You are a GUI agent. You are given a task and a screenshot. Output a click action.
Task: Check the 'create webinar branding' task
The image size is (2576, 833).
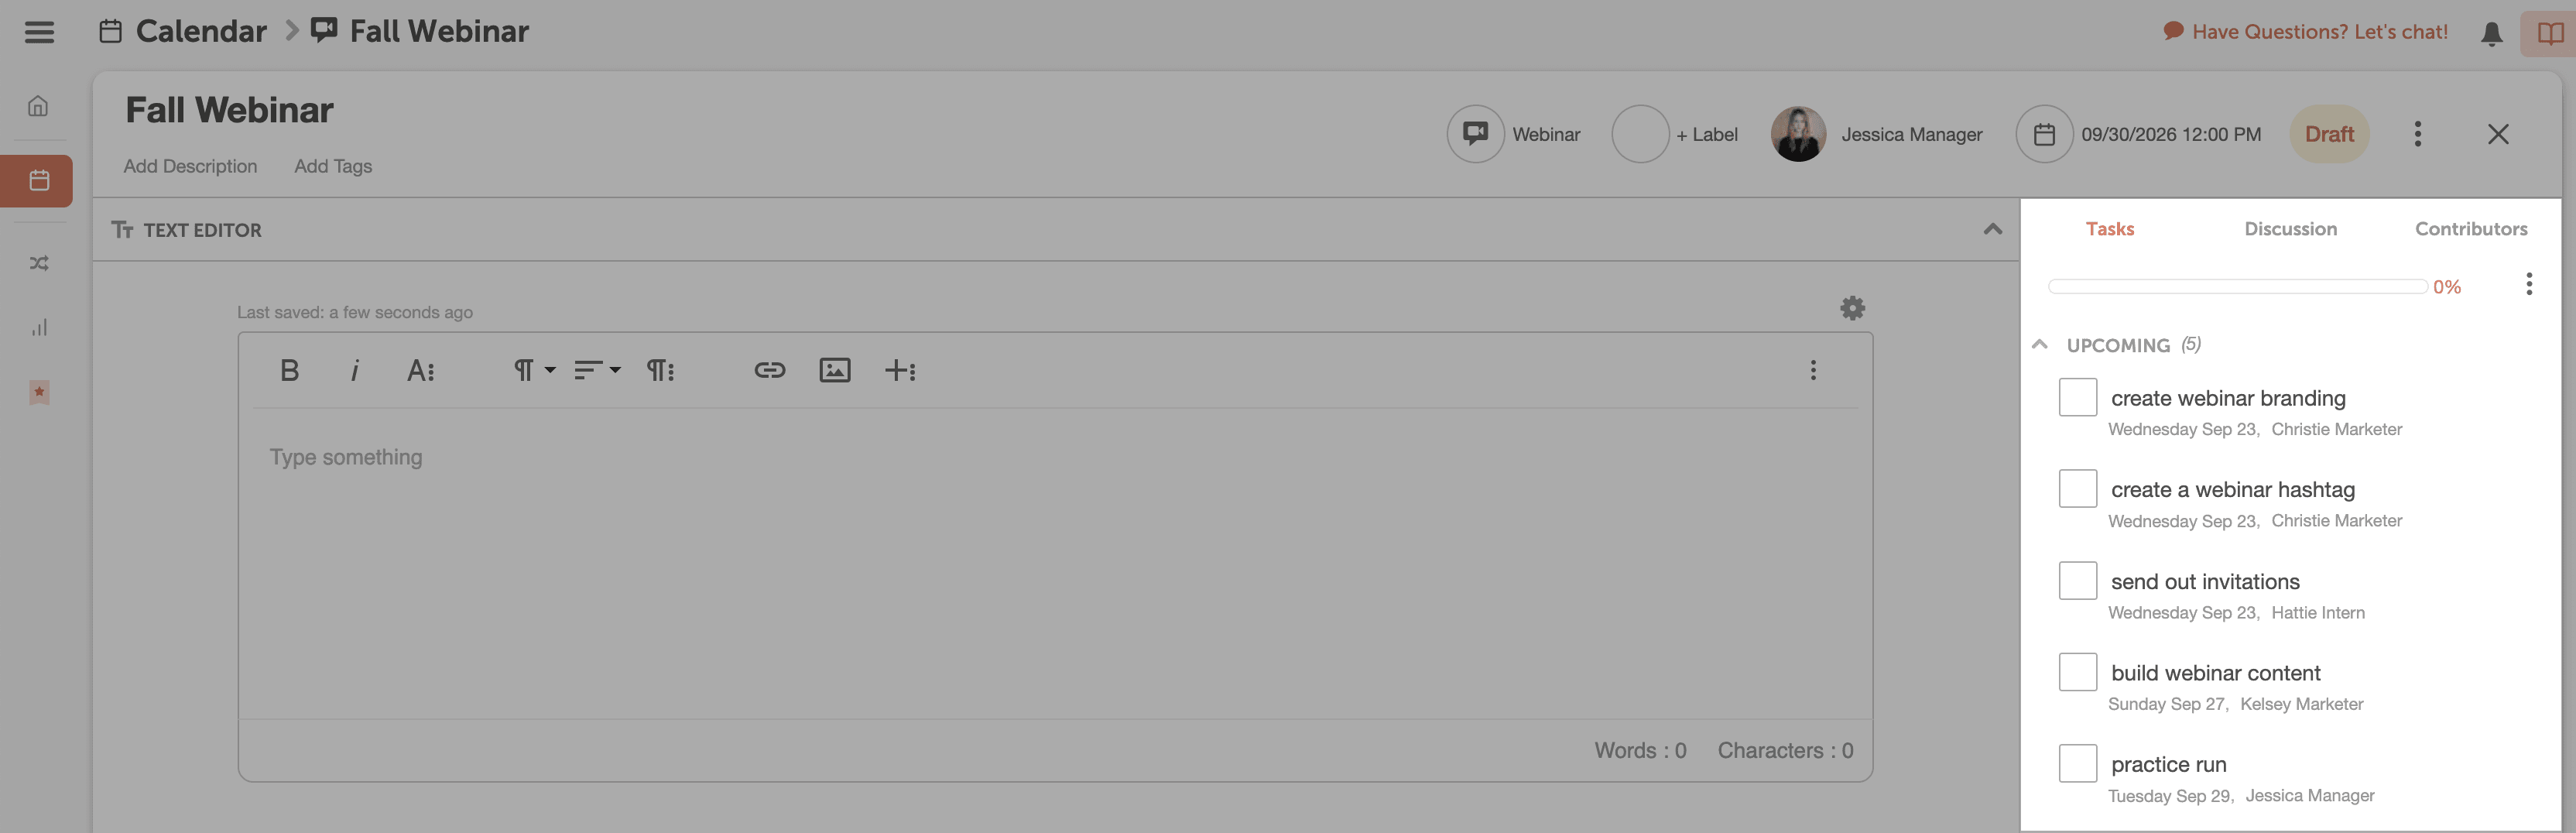coord(2077,397)
